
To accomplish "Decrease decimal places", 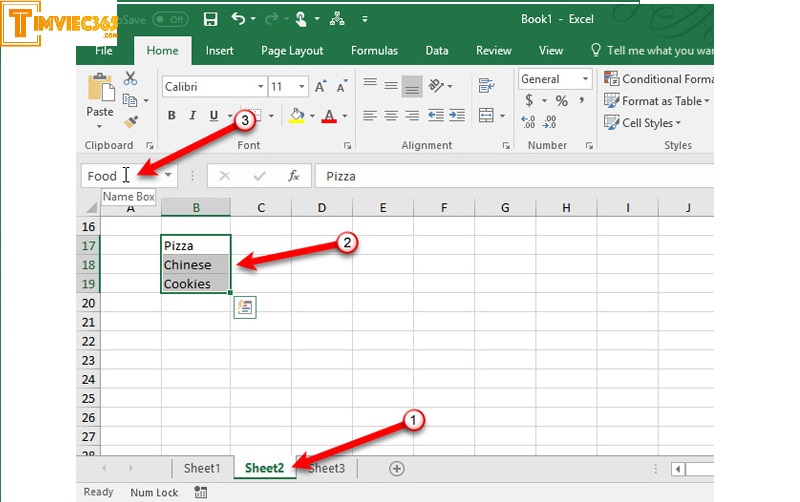I will [549, 122].
